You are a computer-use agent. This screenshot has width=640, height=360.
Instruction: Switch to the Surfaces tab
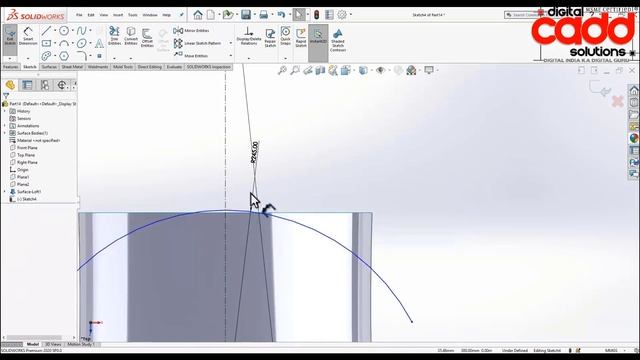coord(49,67)
